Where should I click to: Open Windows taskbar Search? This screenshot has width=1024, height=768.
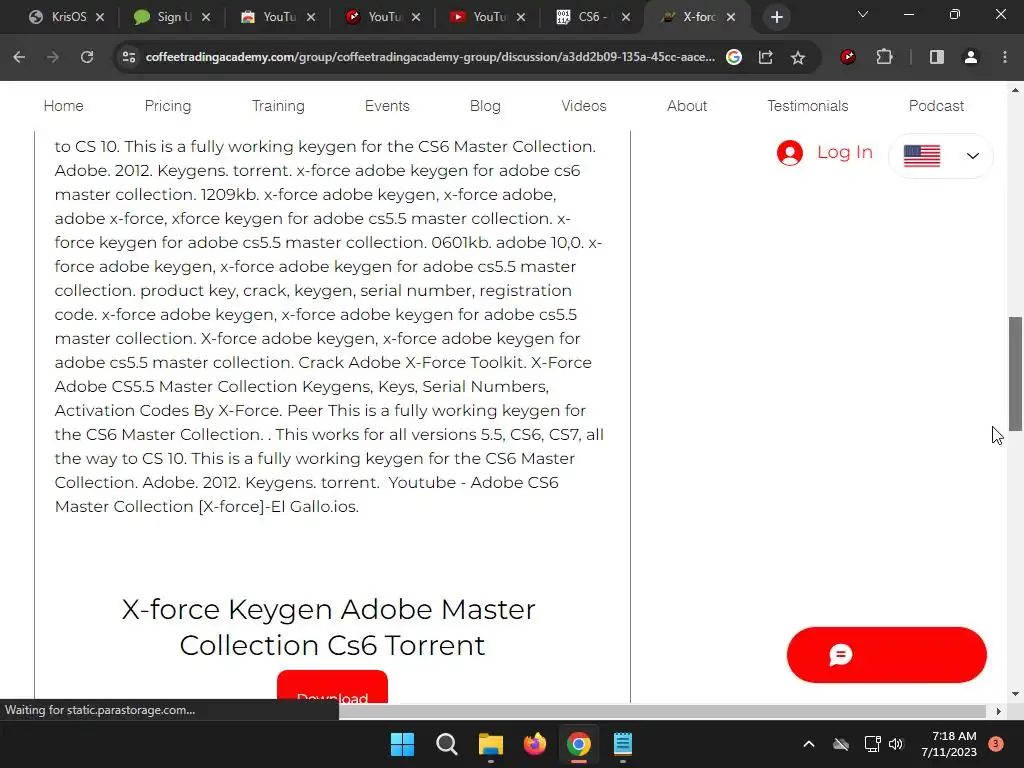447,744
